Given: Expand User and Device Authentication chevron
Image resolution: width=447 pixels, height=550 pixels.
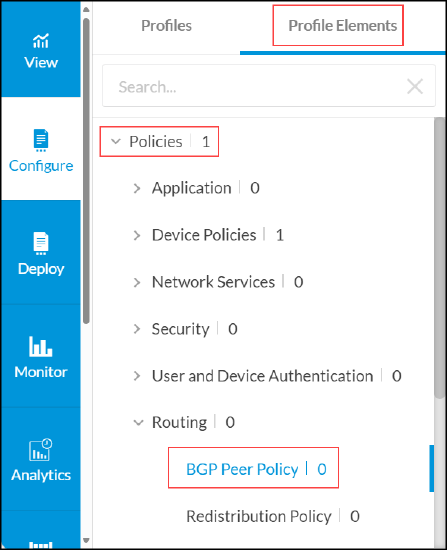Looking at the screenshot, I should [137, 376].
